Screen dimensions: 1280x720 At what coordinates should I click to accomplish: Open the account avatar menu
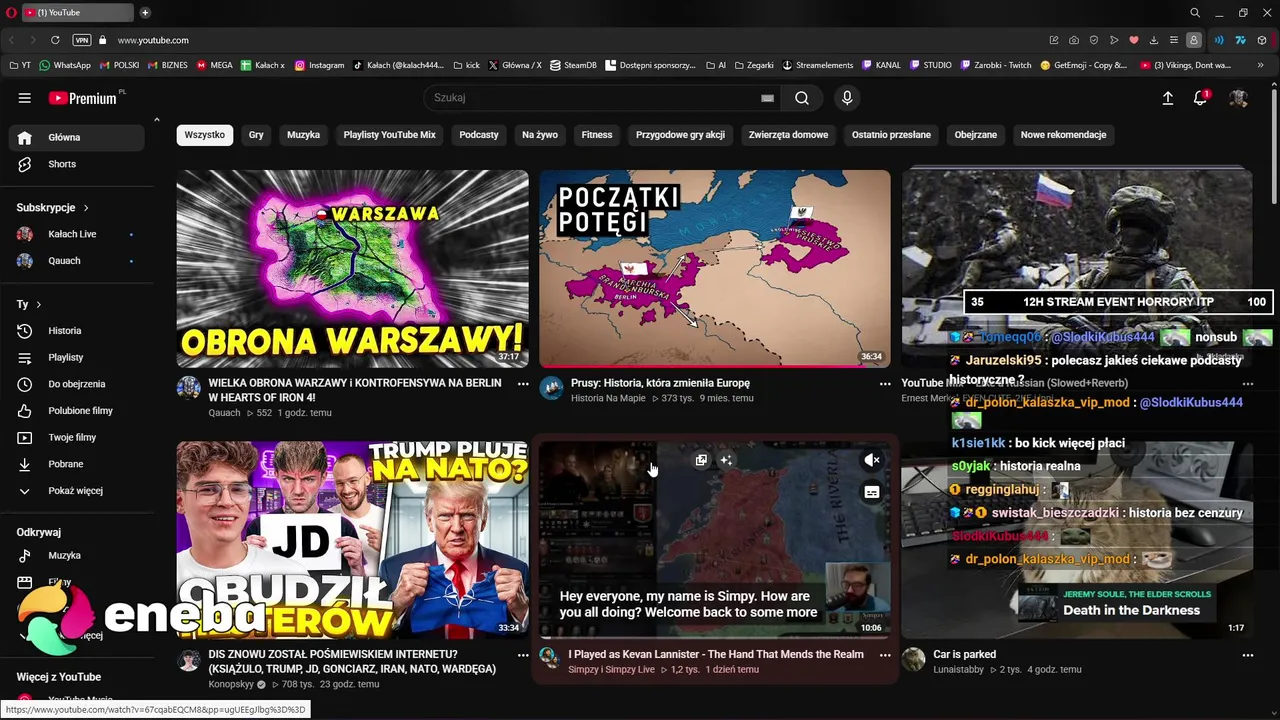click(x=1238, y=98)
